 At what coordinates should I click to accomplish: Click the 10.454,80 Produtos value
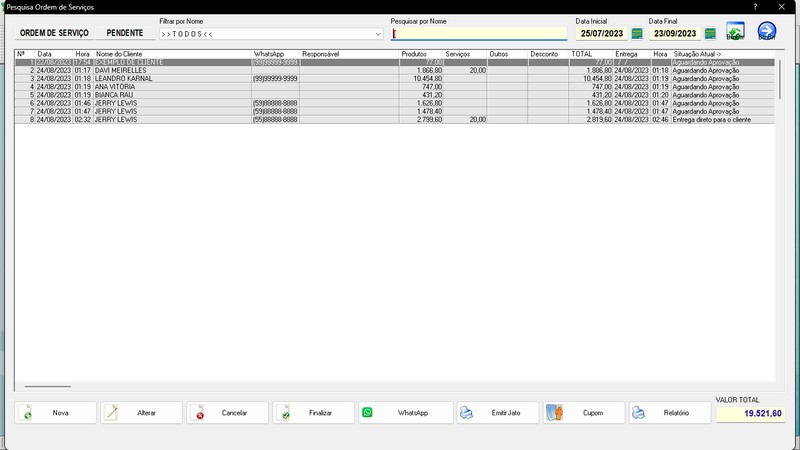[x=428, y=79]
